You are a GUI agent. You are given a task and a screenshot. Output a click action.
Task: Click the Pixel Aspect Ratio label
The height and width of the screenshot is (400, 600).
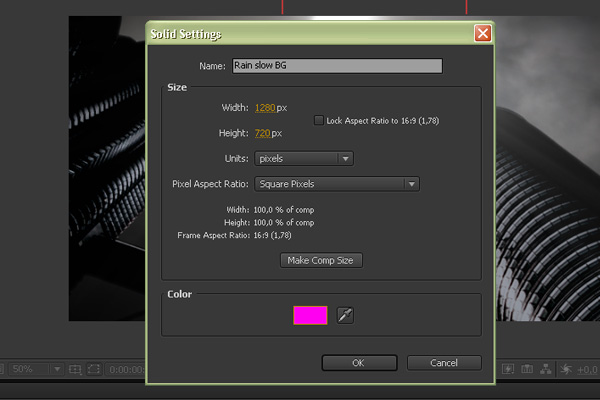210,184
